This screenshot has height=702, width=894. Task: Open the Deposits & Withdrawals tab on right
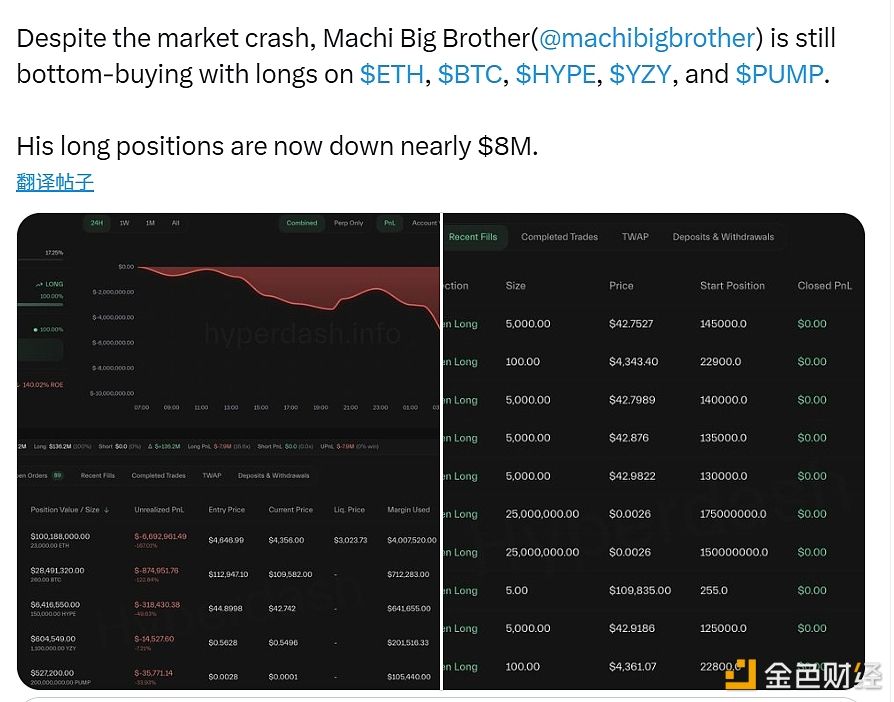723,237
